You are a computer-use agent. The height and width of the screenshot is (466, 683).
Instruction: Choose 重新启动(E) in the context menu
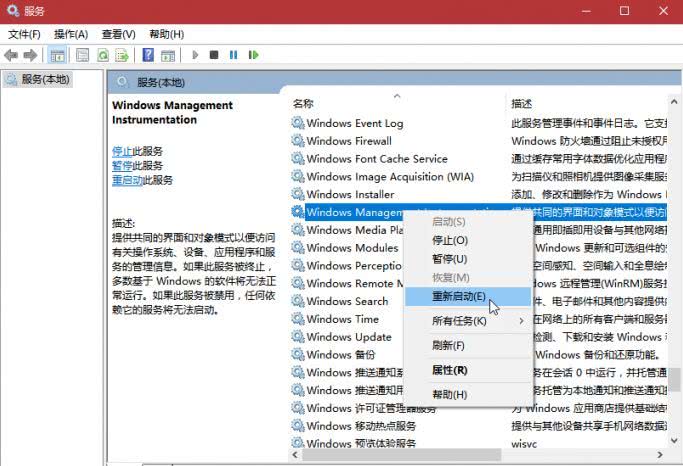click(469, 297)
